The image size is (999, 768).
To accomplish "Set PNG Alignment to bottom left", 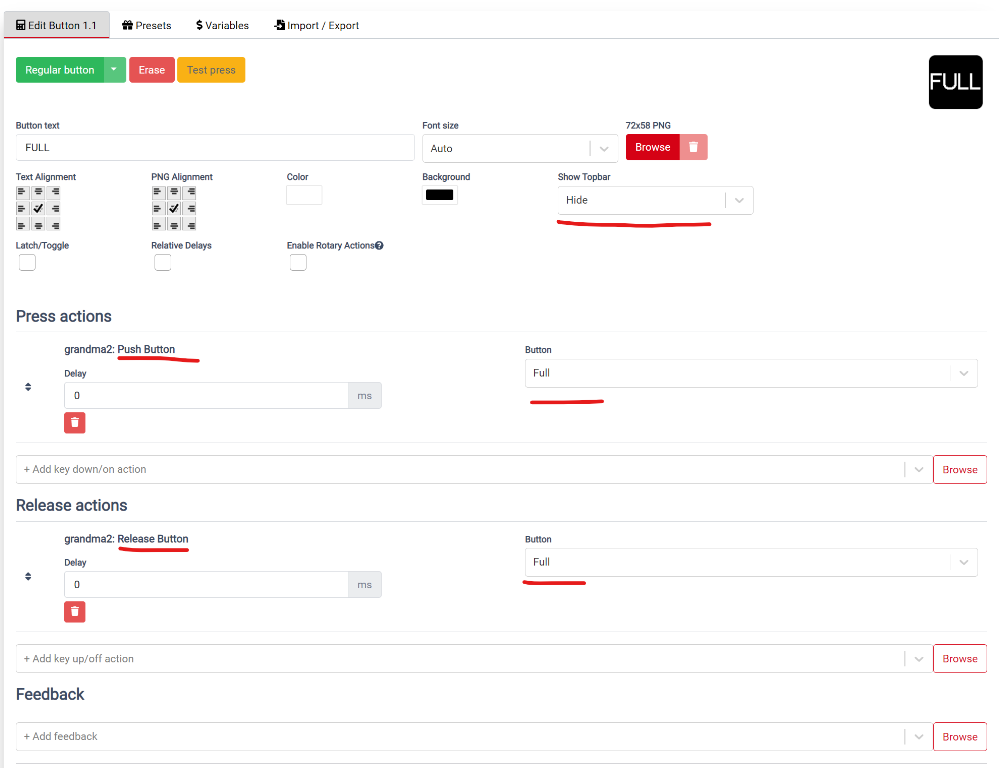I will coord(159,224).
